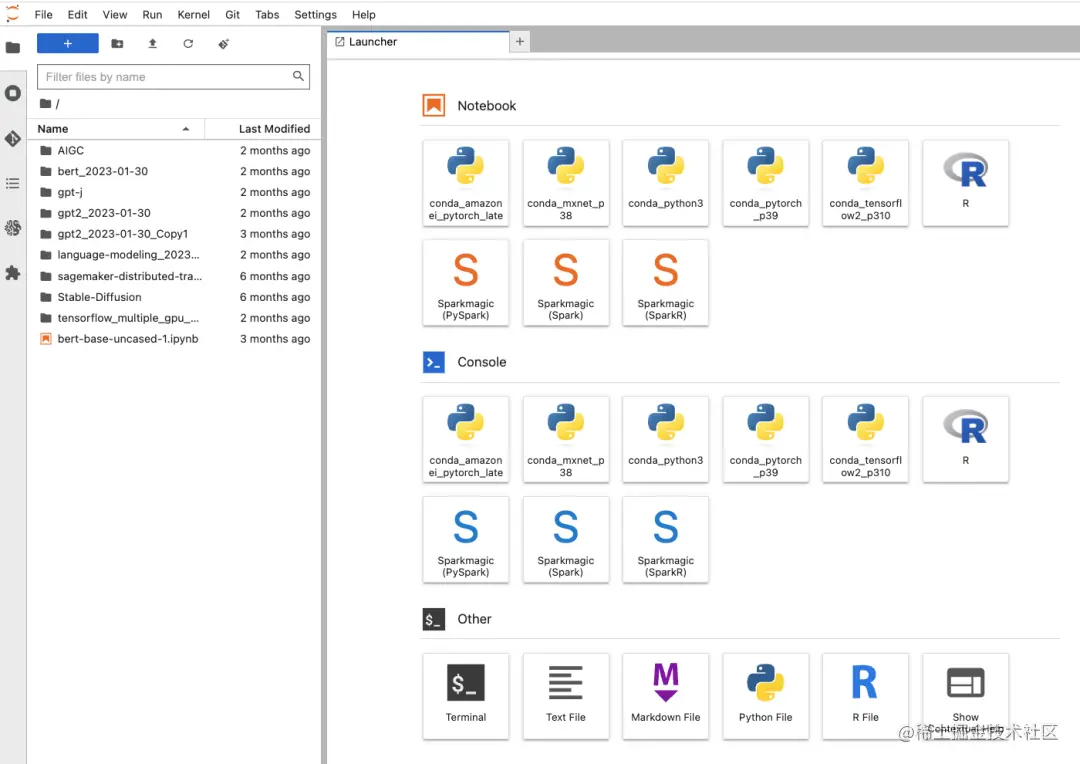Launch R console
The image size is (1080, 764).
(965, 440)
